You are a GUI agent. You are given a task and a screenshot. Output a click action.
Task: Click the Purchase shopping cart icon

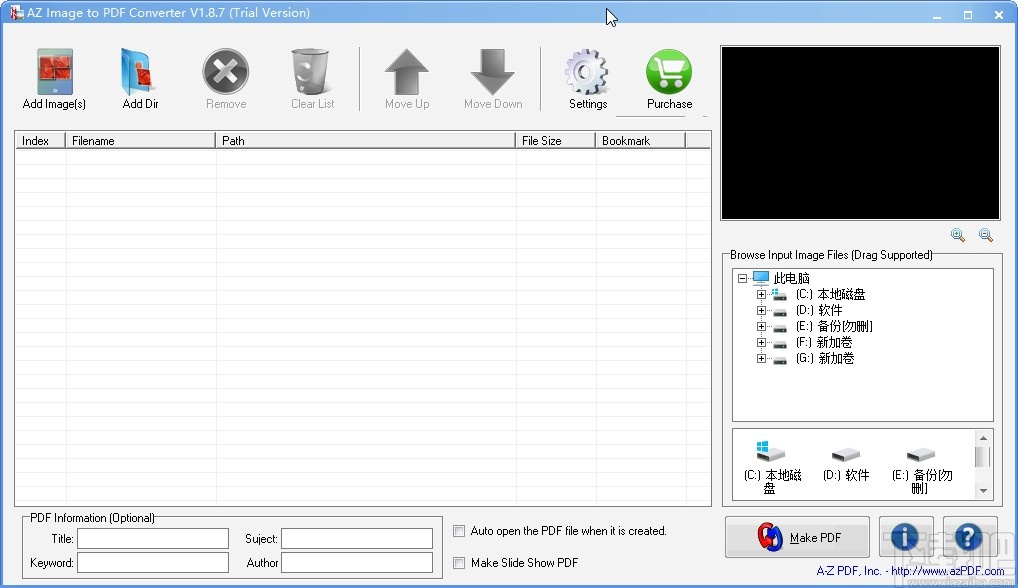(x=668, y=72)
